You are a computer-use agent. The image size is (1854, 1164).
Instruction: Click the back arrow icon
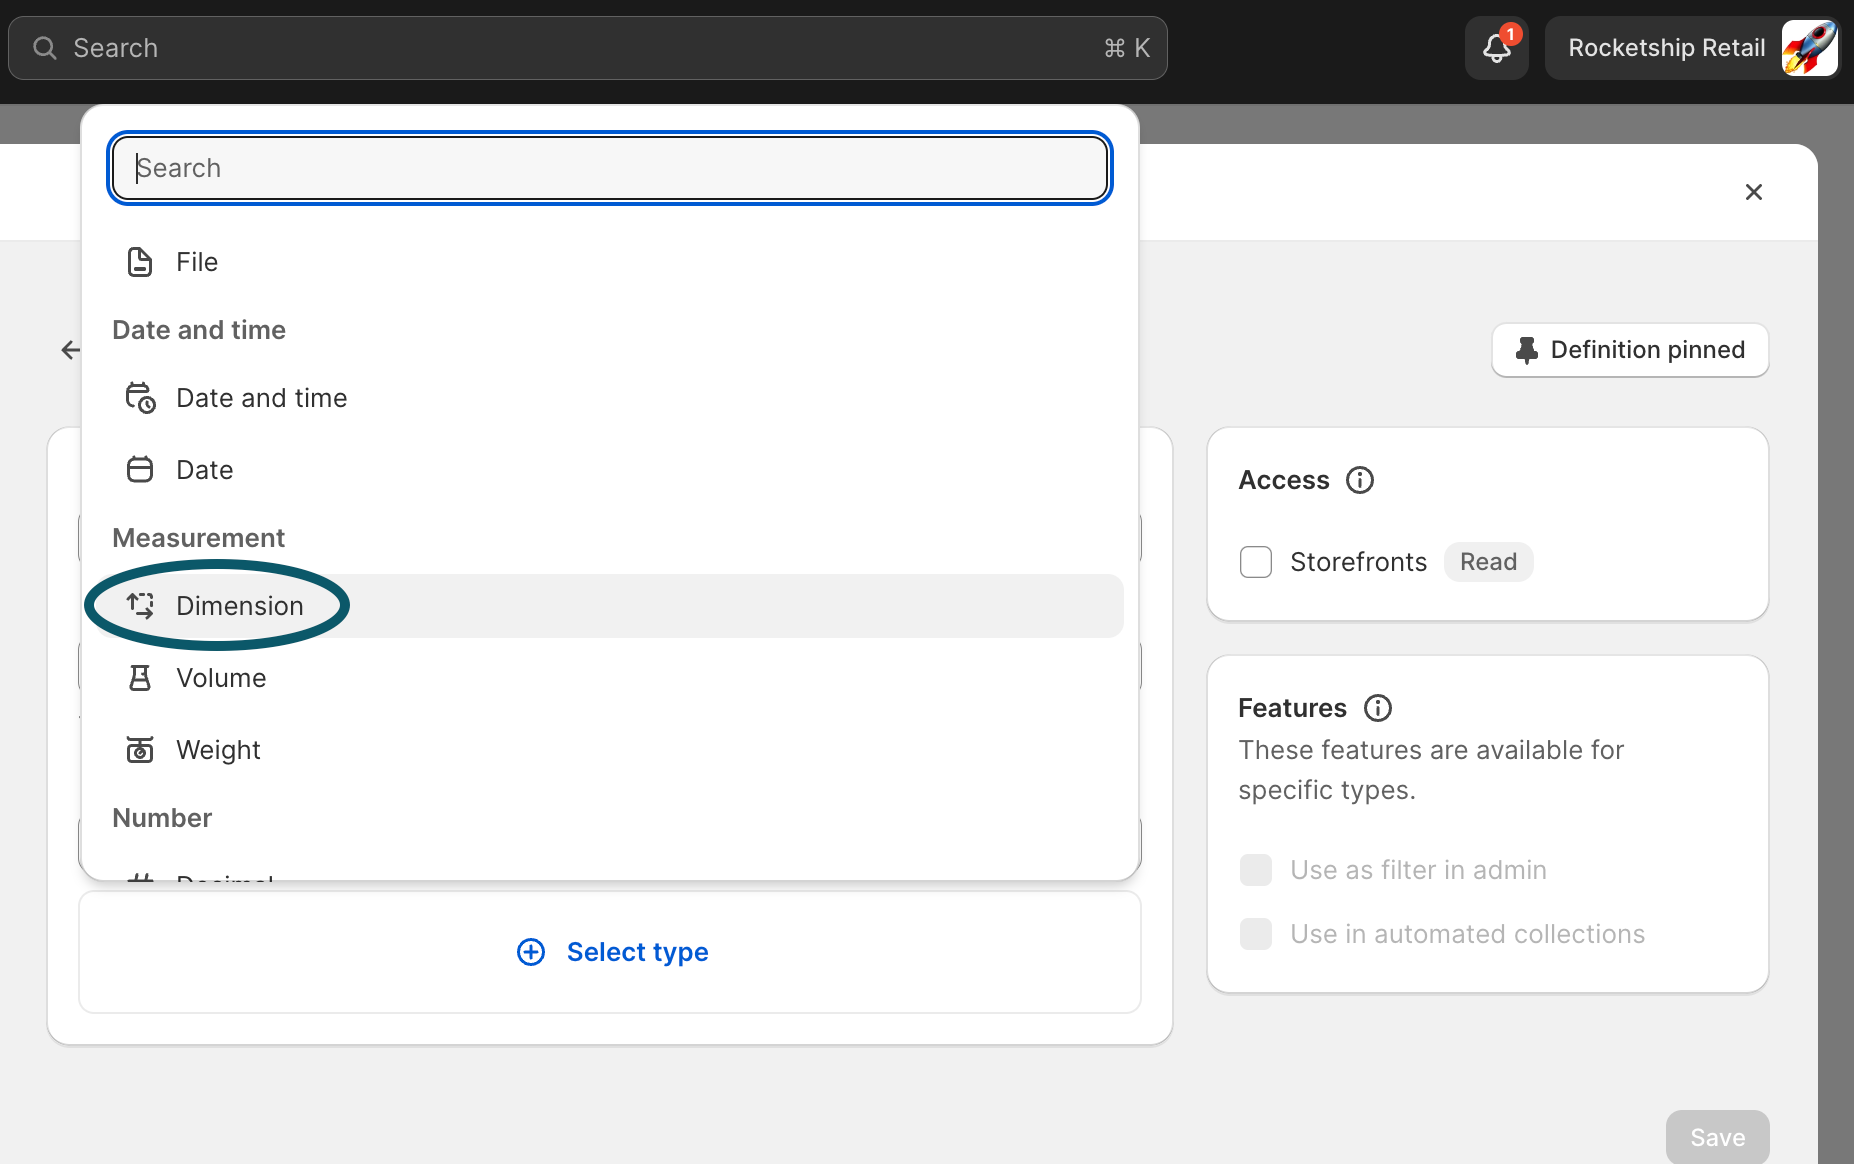pos(70,350)
